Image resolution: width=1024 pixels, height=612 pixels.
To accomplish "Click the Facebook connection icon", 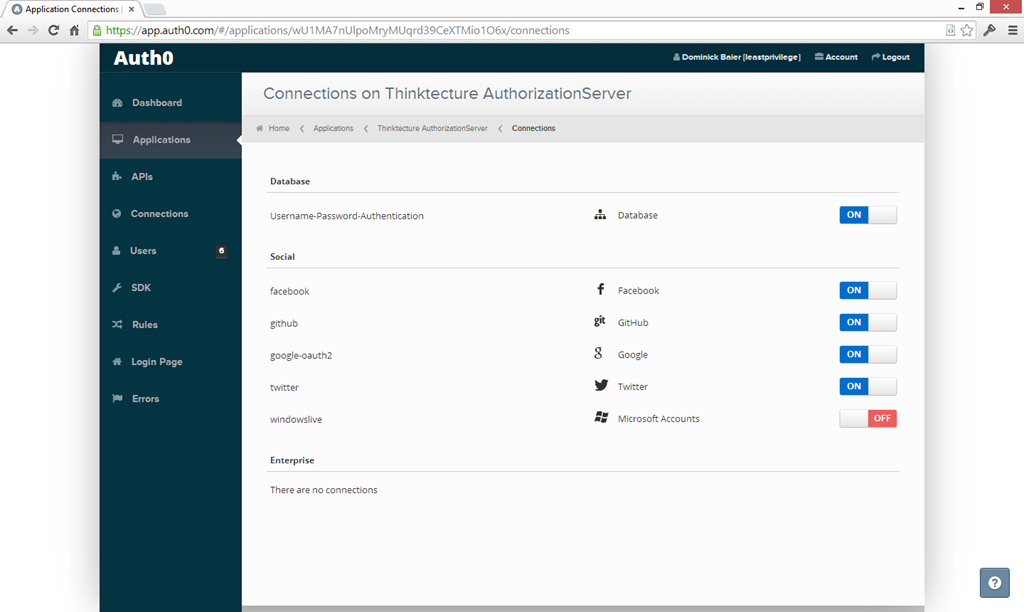I will click(x=601, y=290).
